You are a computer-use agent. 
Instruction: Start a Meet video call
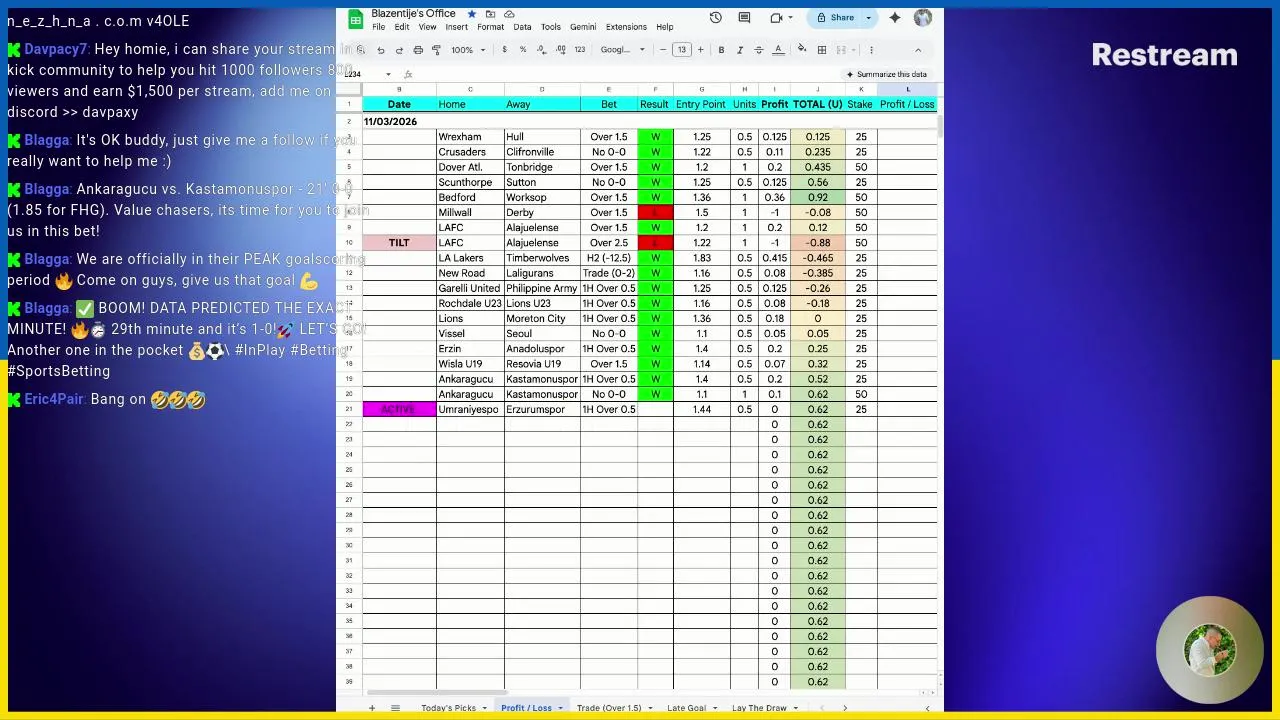coord(776,18)
